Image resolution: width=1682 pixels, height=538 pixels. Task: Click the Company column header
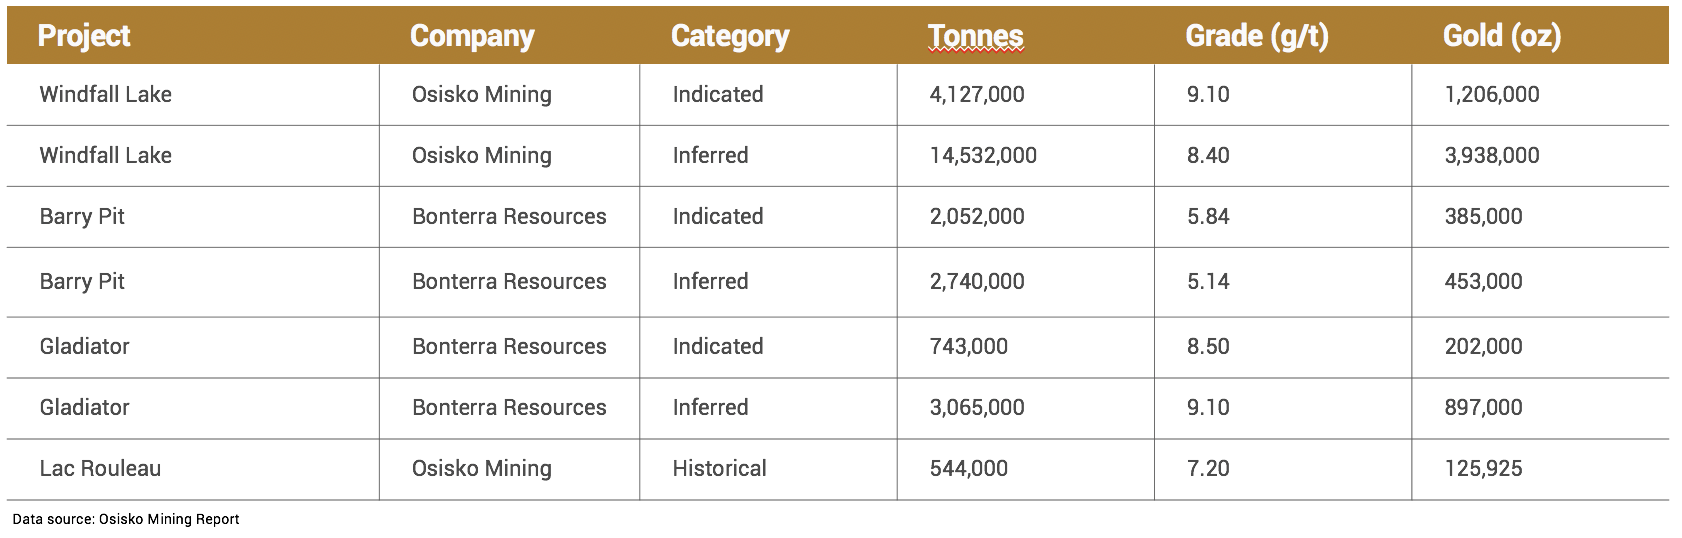472,36
